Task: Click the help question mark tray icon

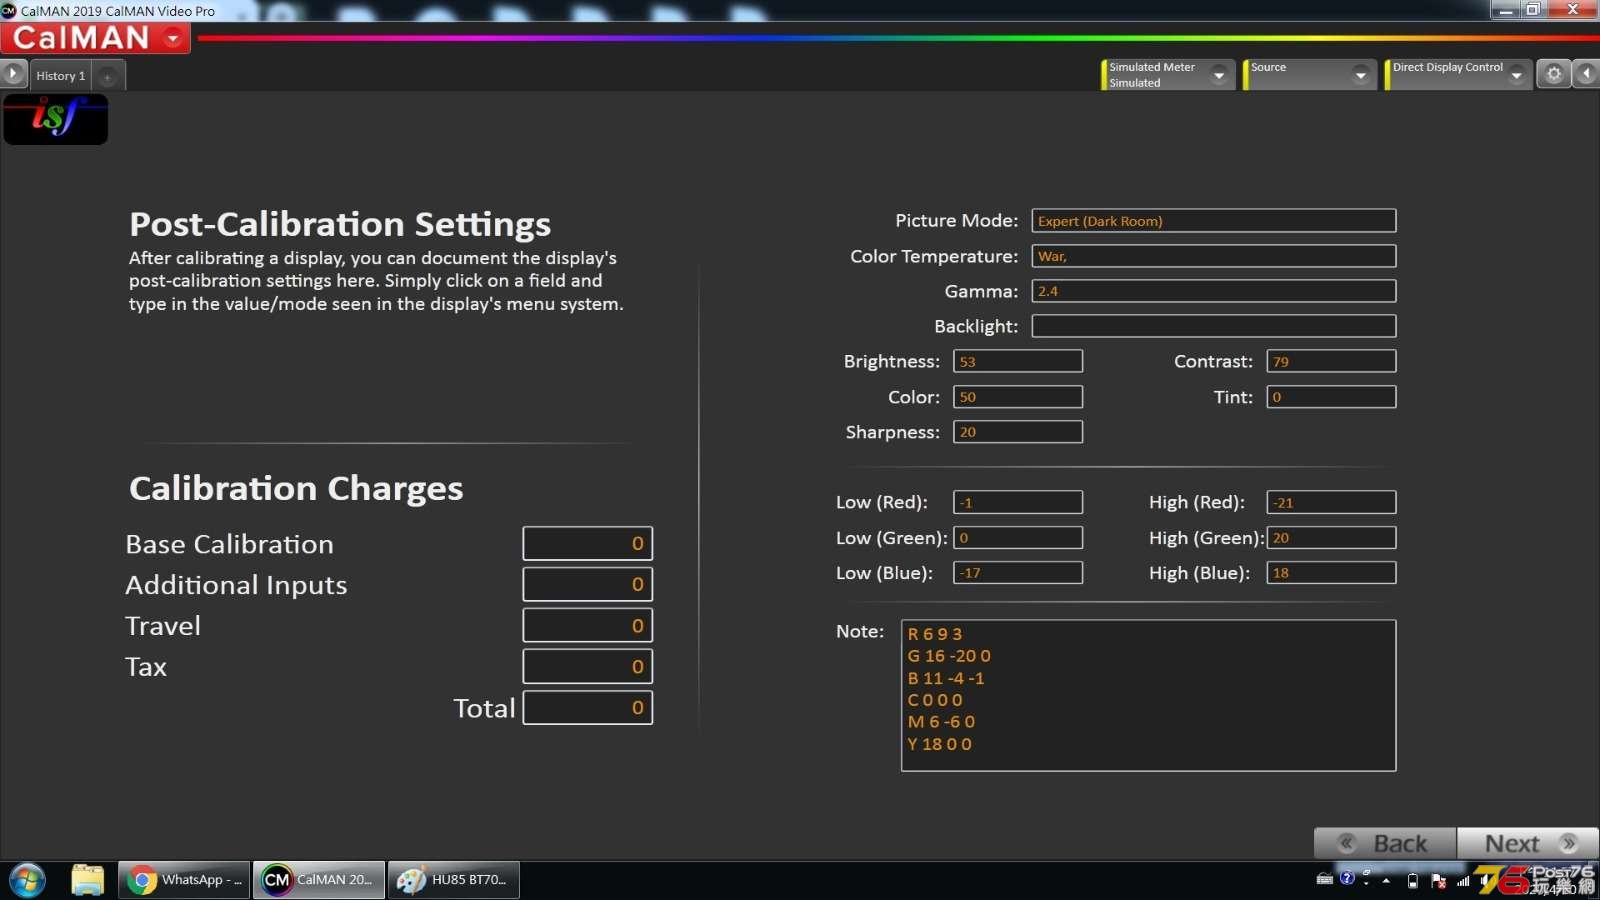Action: pyautogui.click(x=1347, y=878)
